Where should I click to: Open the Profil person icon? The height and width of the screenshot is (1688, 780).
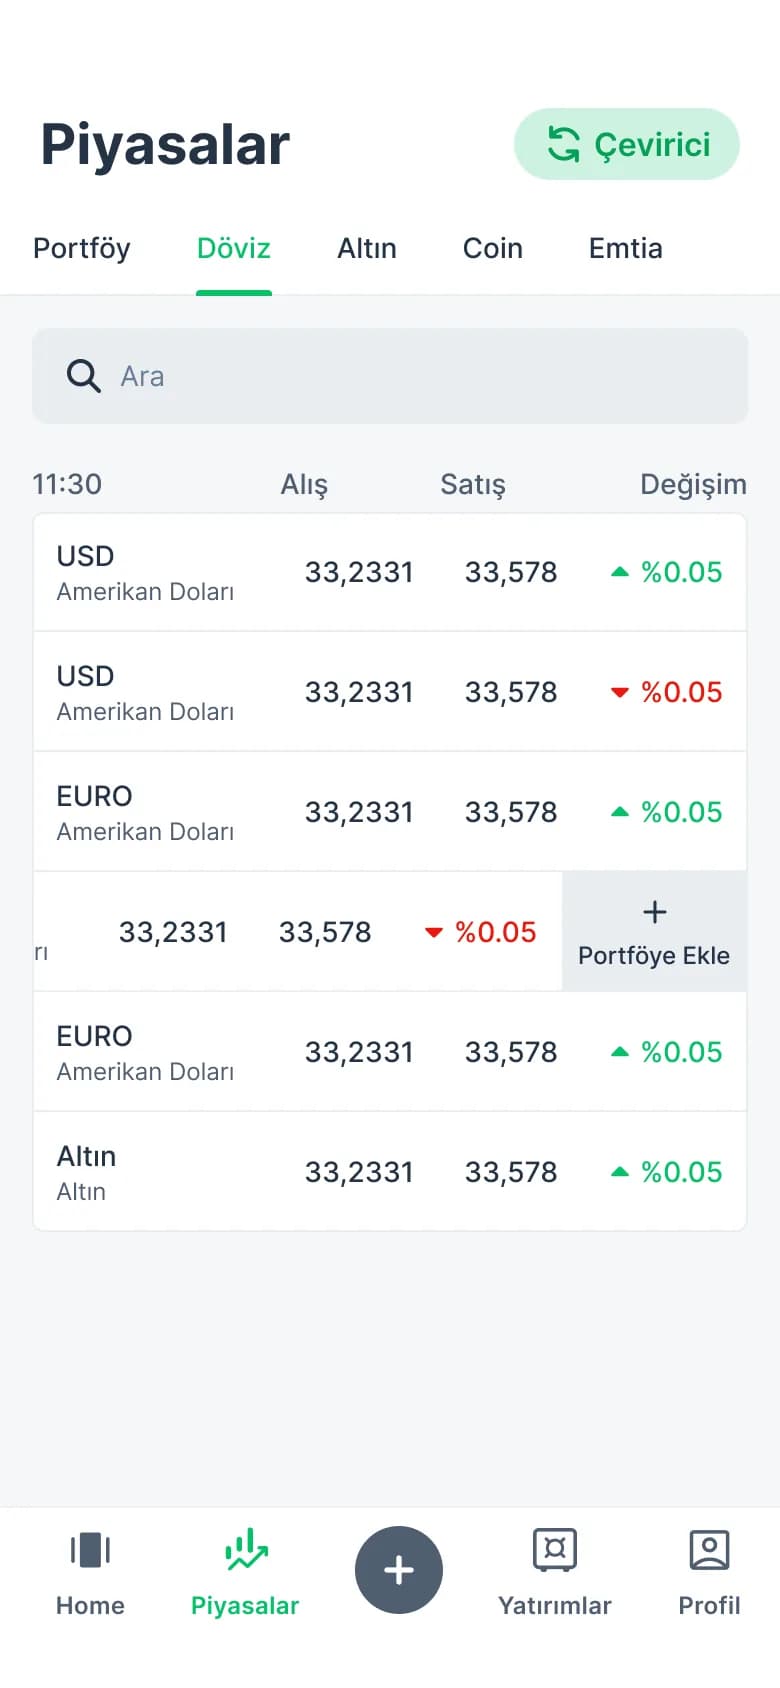click(x=709, y=1550)
